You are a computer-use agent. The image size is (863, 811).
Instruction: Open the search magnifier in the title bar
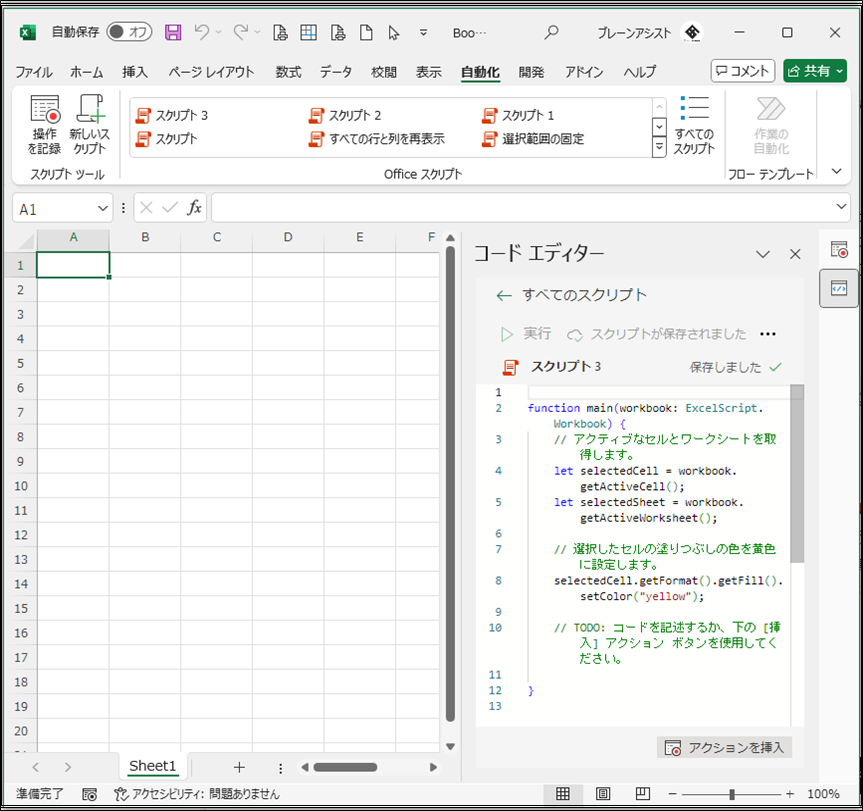click(x=551, y=32)
